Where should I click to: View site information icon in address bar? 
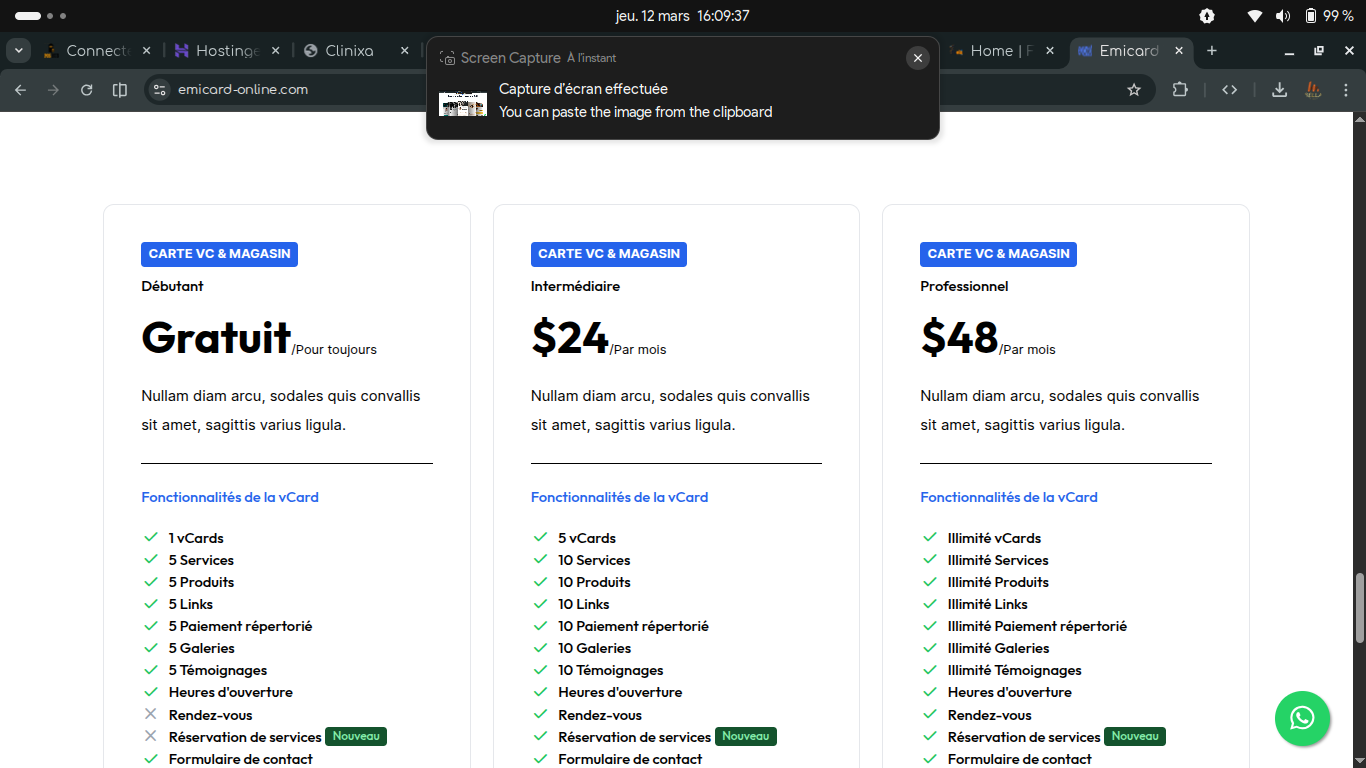(159, 90)
